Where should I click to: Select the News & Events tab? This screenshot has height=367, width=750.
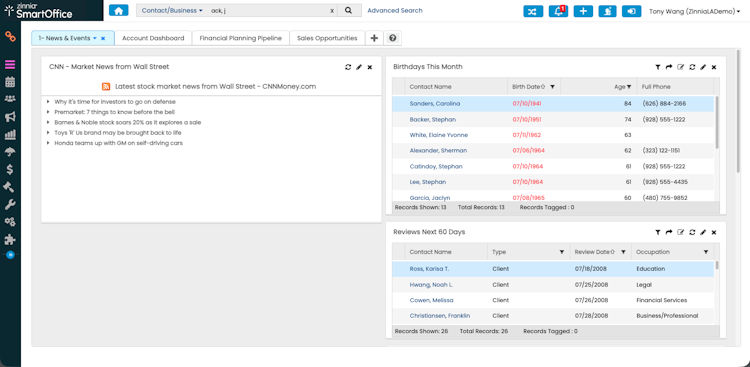(x=65, y=38)
